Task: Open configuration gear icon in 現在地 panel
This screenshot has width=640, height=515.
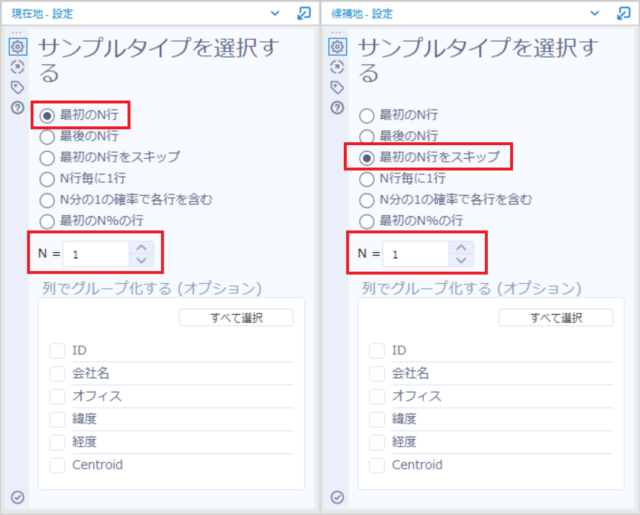Action: [x=18, y=47]
